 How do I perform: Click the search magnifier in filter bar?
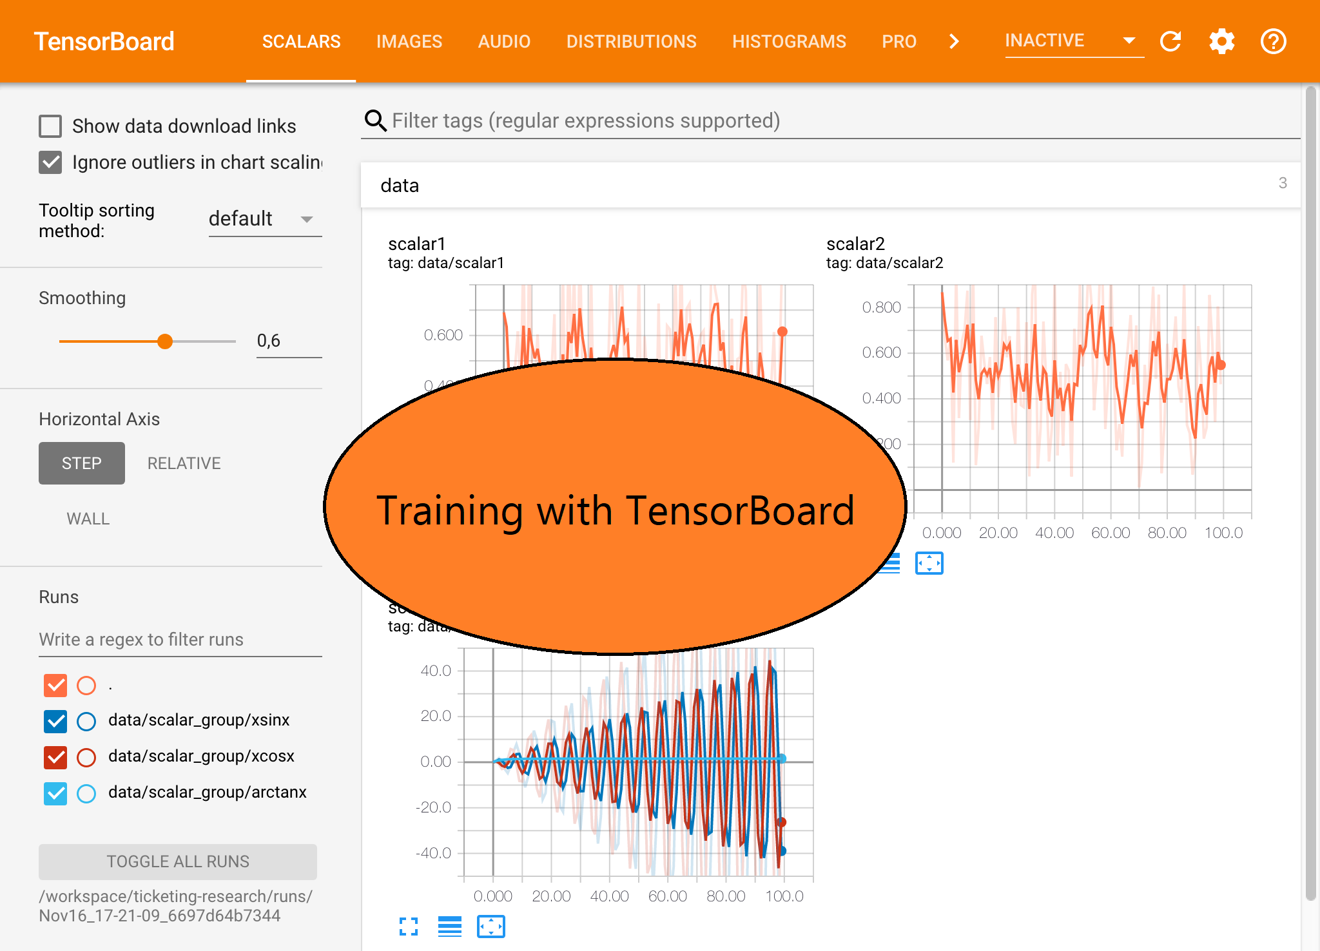(375, 120)
